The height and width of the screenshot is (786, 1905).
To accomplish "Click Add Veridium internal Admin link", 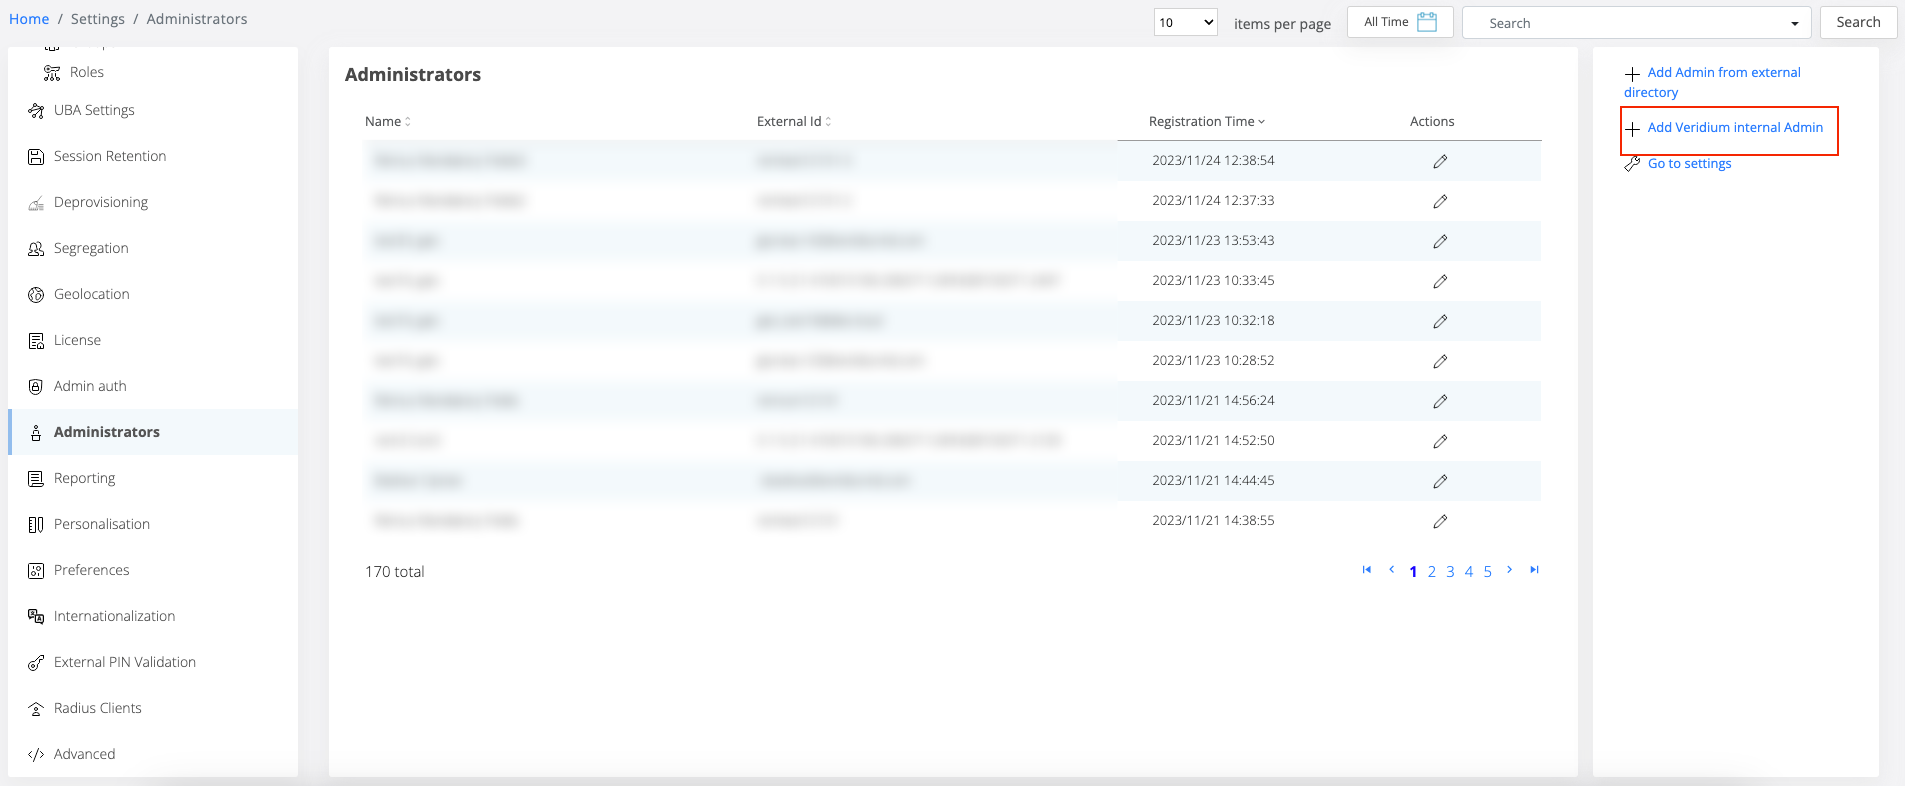I will click(x=1735, y=128).
